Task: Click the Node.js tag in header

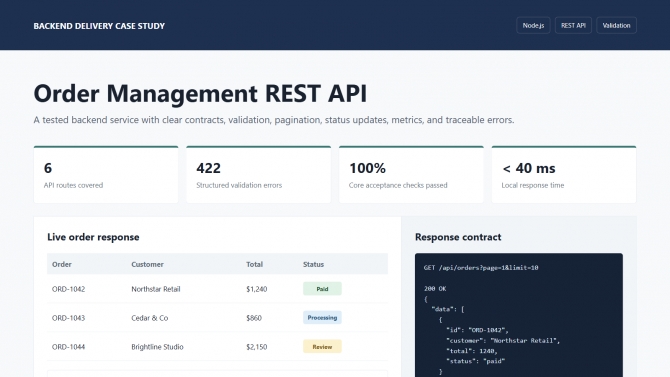Action: pos(533,25)
